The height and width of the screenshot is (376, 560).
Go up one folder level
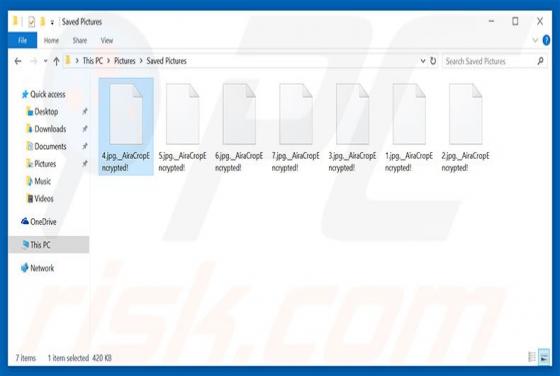[x=56, y=61]
